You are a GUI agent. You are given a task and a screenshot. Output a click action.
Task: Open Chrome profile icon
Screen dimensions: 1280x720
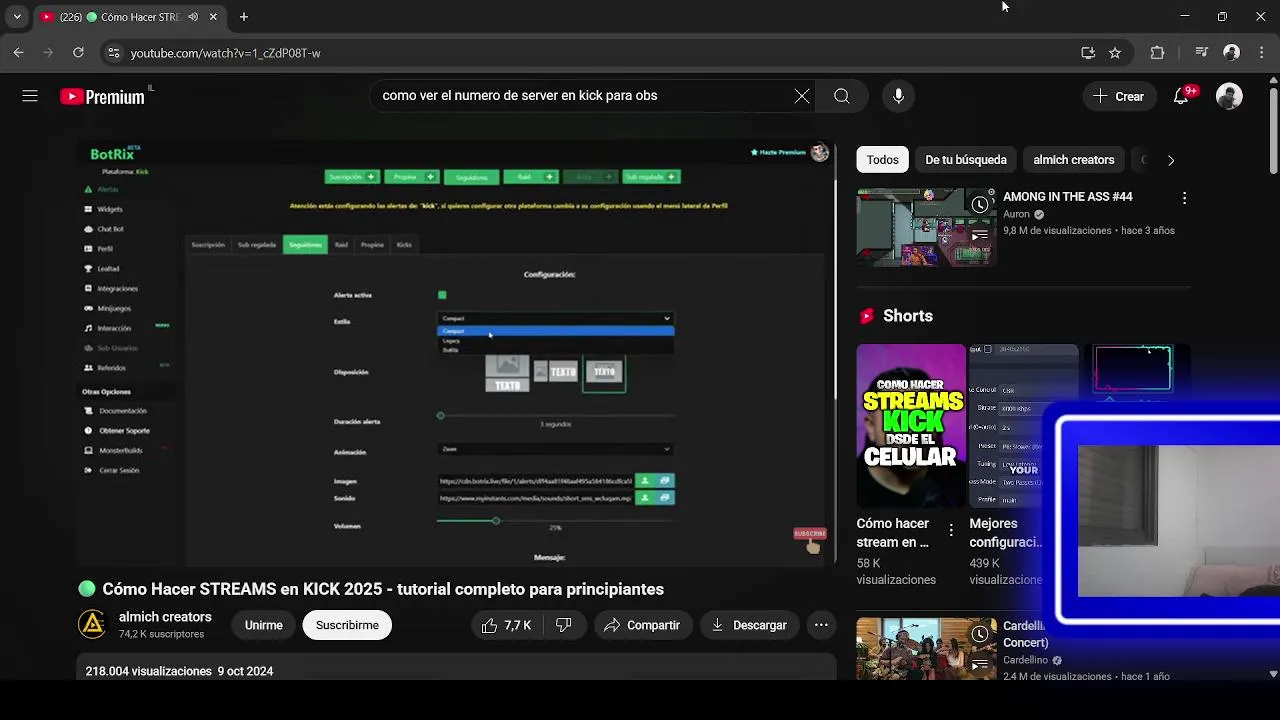(1232, 53)
